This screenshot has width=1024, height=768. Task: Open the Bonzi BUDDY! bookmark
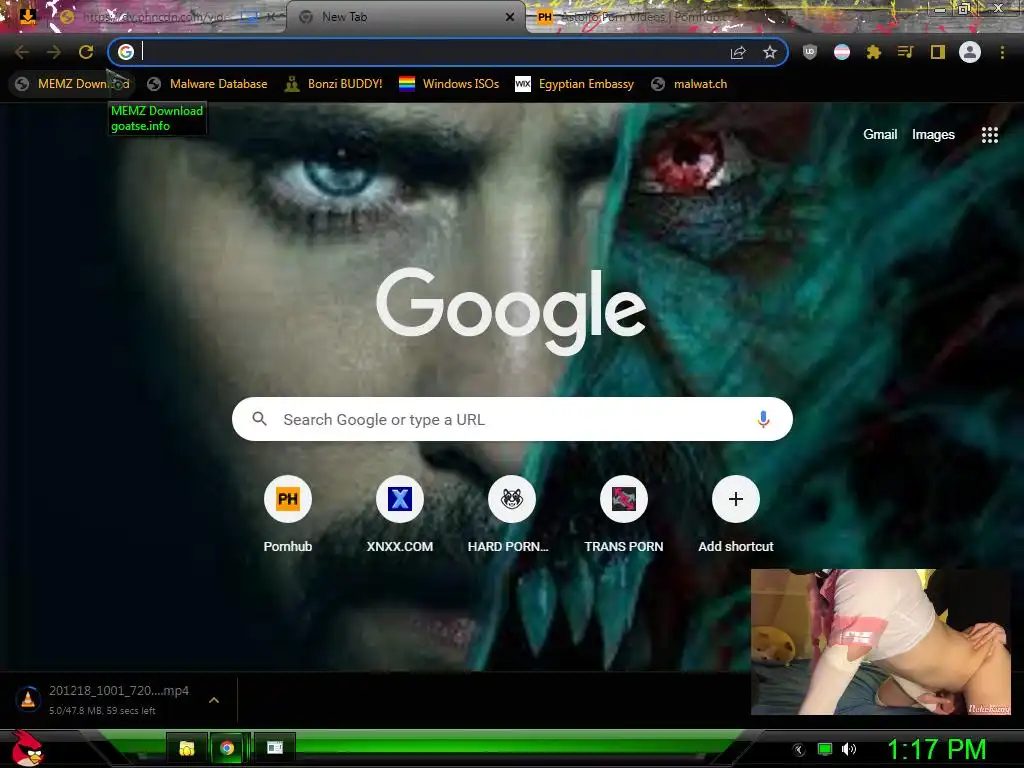(x=333, y=84)
